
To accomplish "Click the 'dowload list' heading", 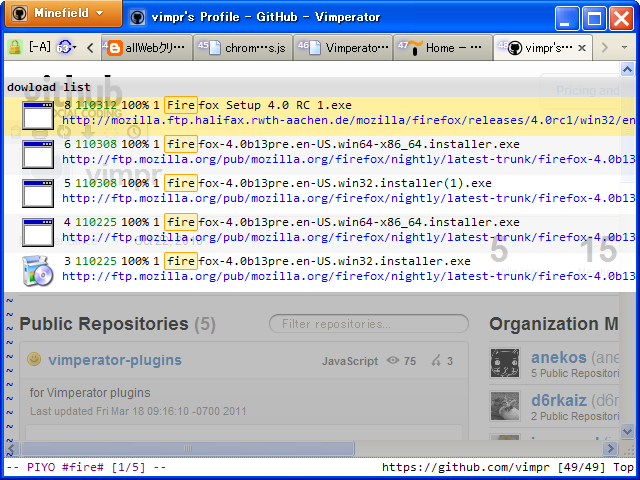I will pos(49,87).
